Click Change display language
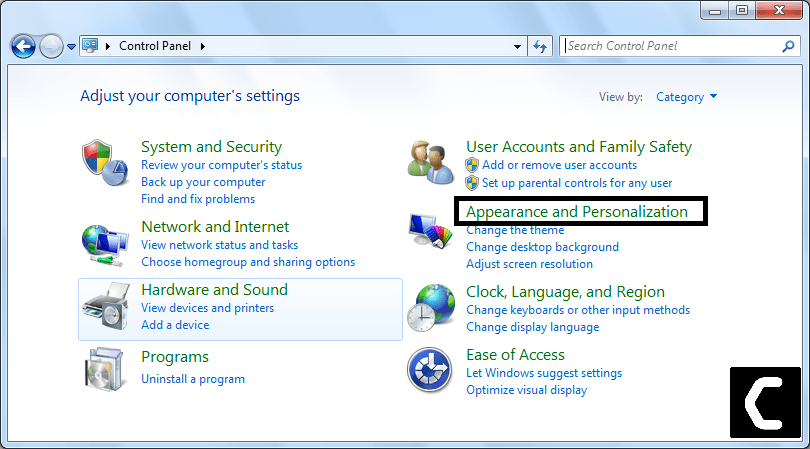810x449 pixels. click(x=533, y=327)
